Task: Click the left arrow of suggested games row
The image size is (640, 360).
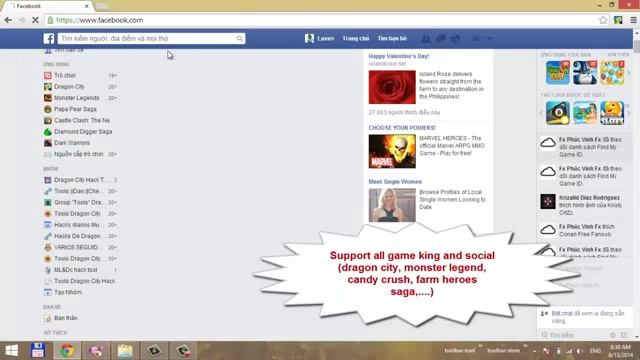Action: click(x=541, y=113)
